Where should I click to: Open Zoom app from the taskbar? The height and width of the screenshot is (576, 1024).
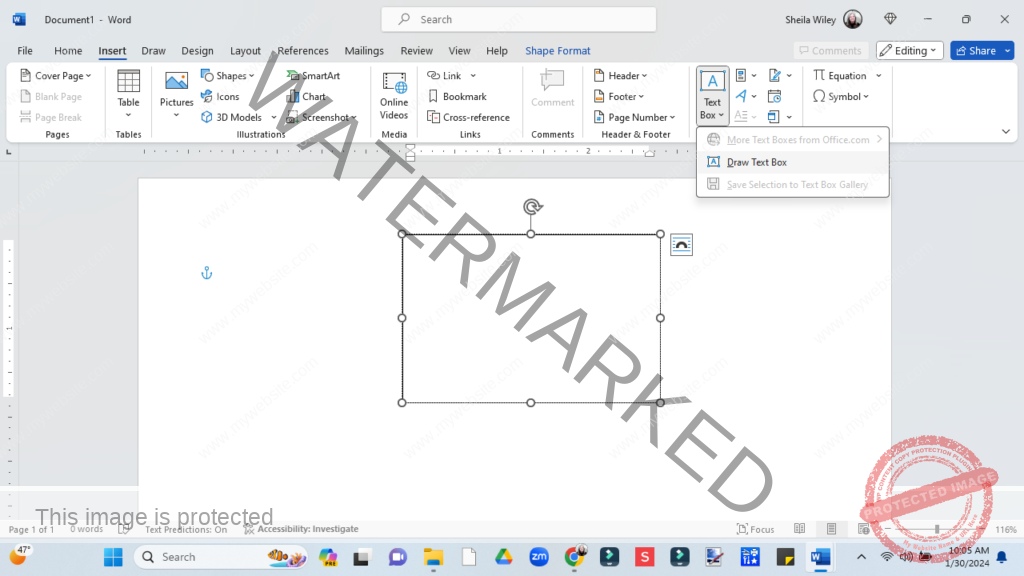point(539,557)
